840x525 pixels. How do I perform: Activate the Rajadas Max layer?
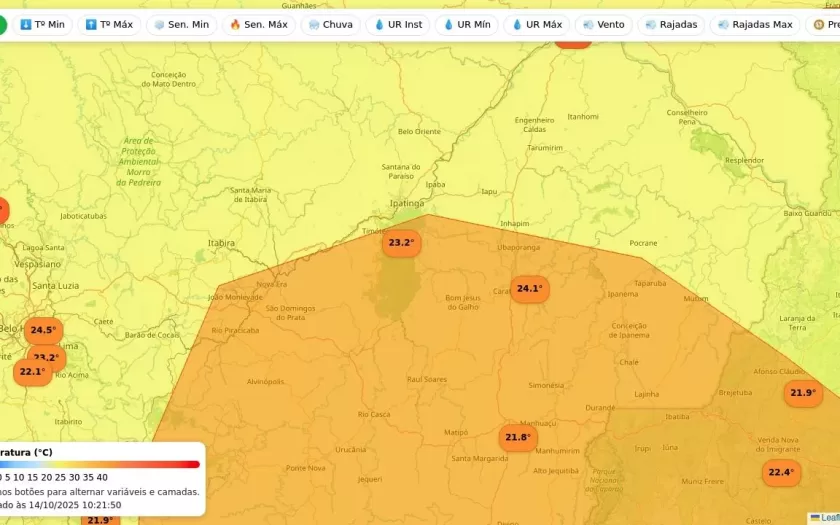point(754,25)
